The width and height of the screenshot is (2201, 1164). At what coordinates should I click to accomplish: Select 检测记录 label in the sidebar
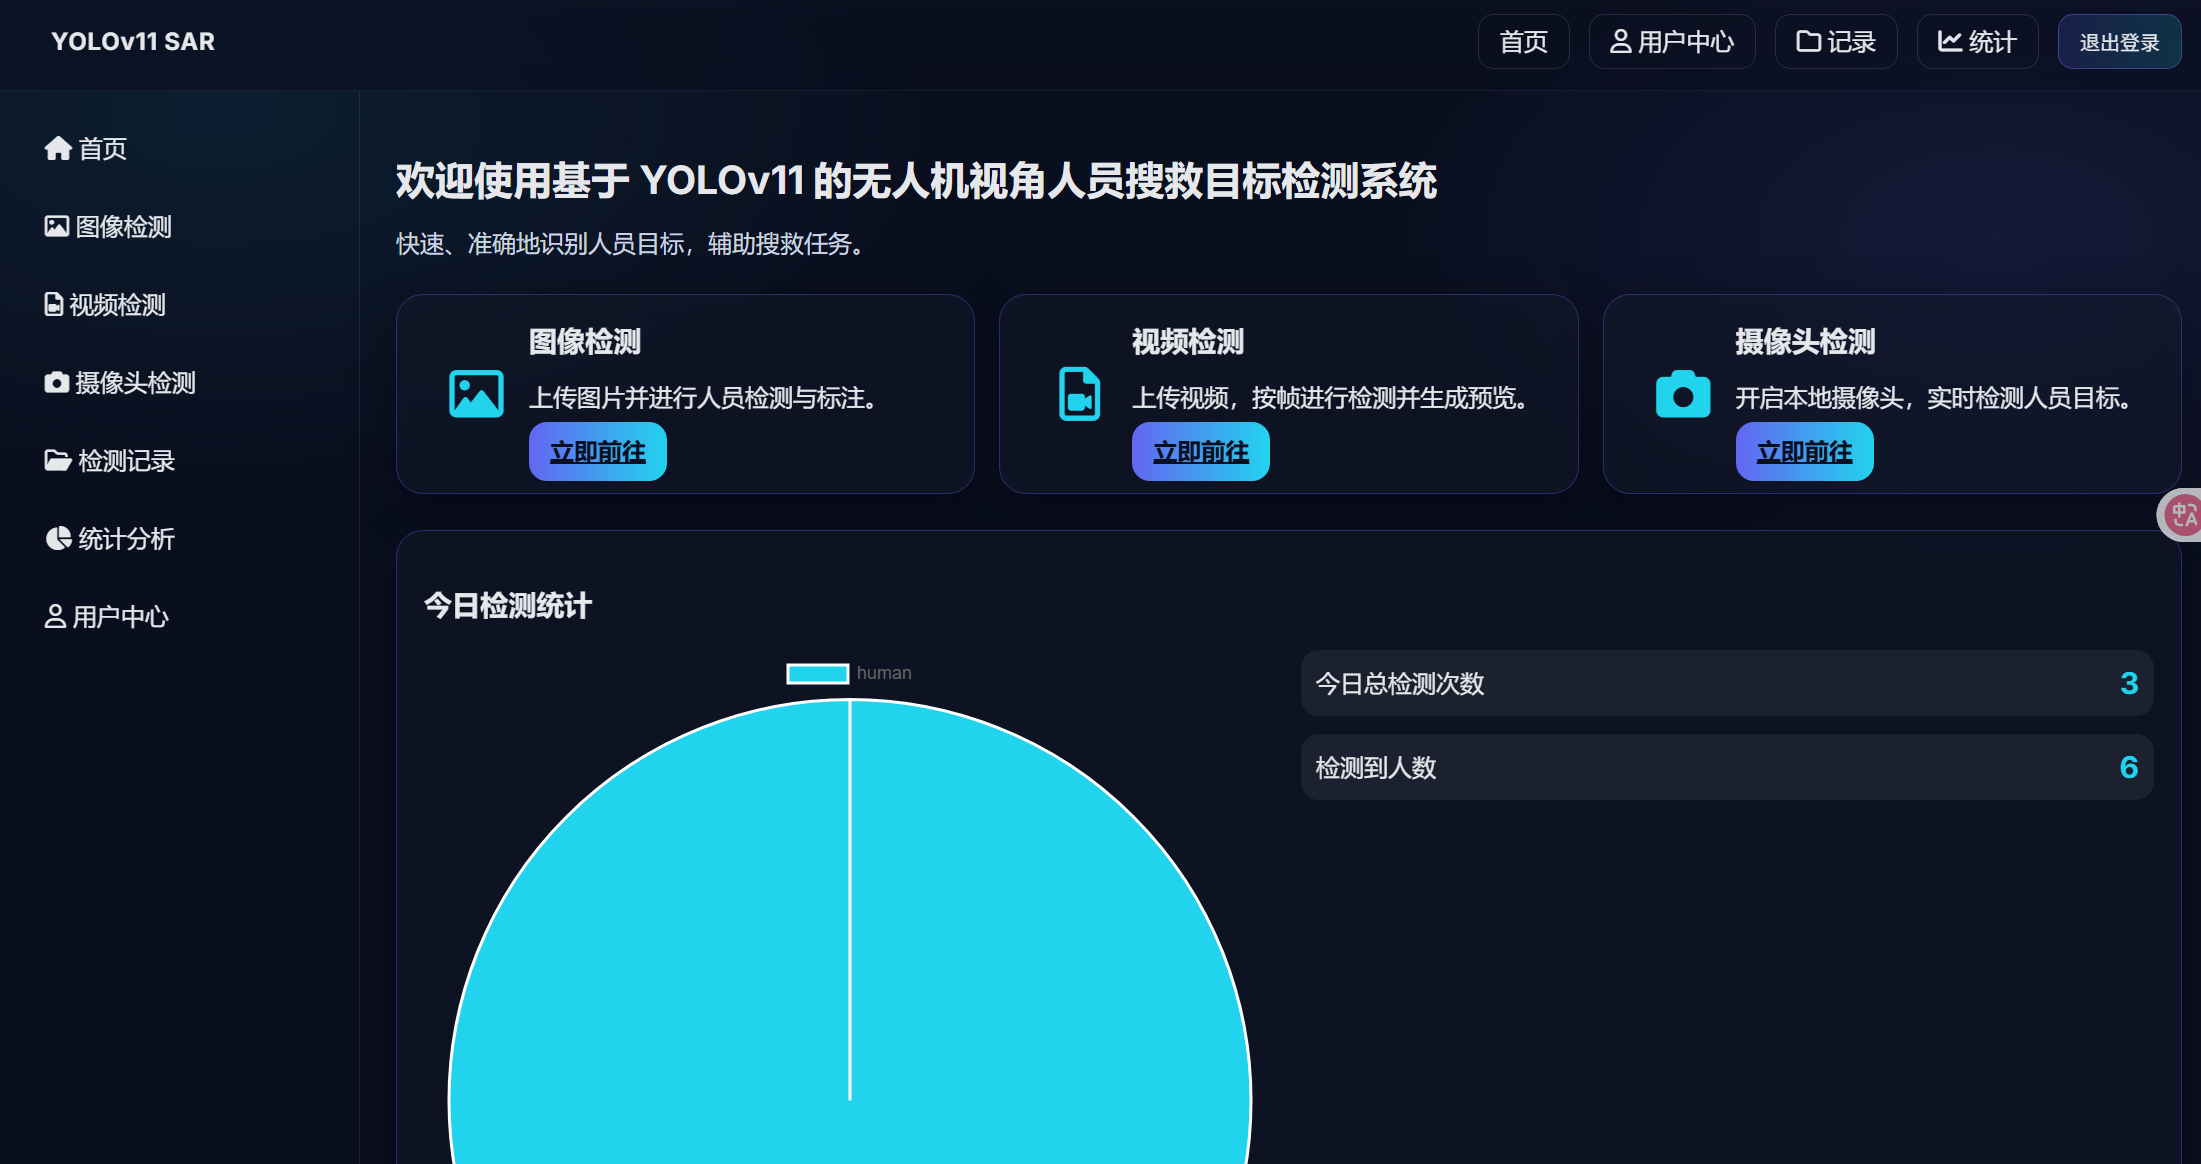click(x=127, y=461)
